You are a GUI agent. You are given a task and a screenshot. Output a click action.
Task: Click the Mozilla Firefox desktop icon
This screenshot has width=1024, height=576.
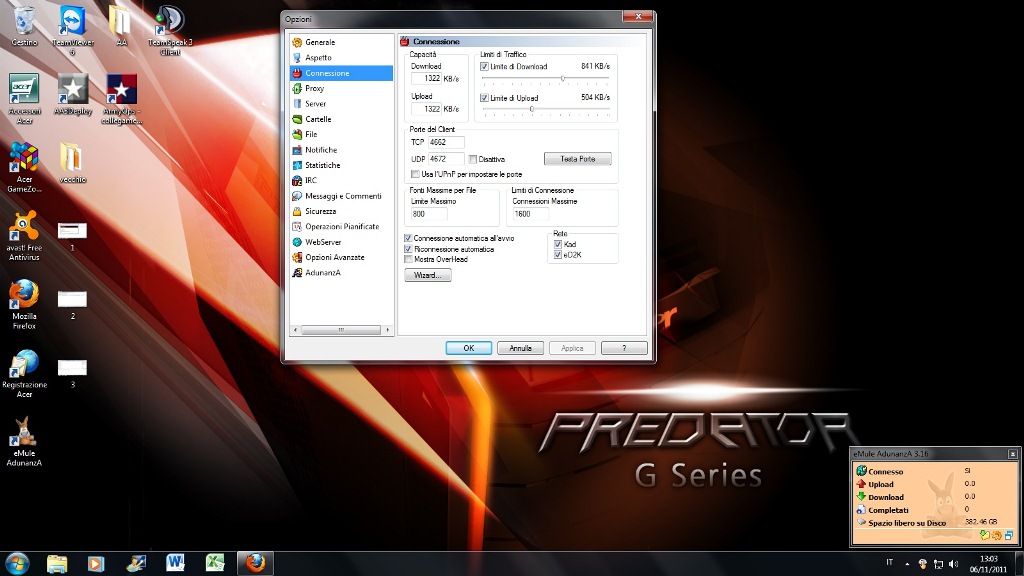(24, 295)
